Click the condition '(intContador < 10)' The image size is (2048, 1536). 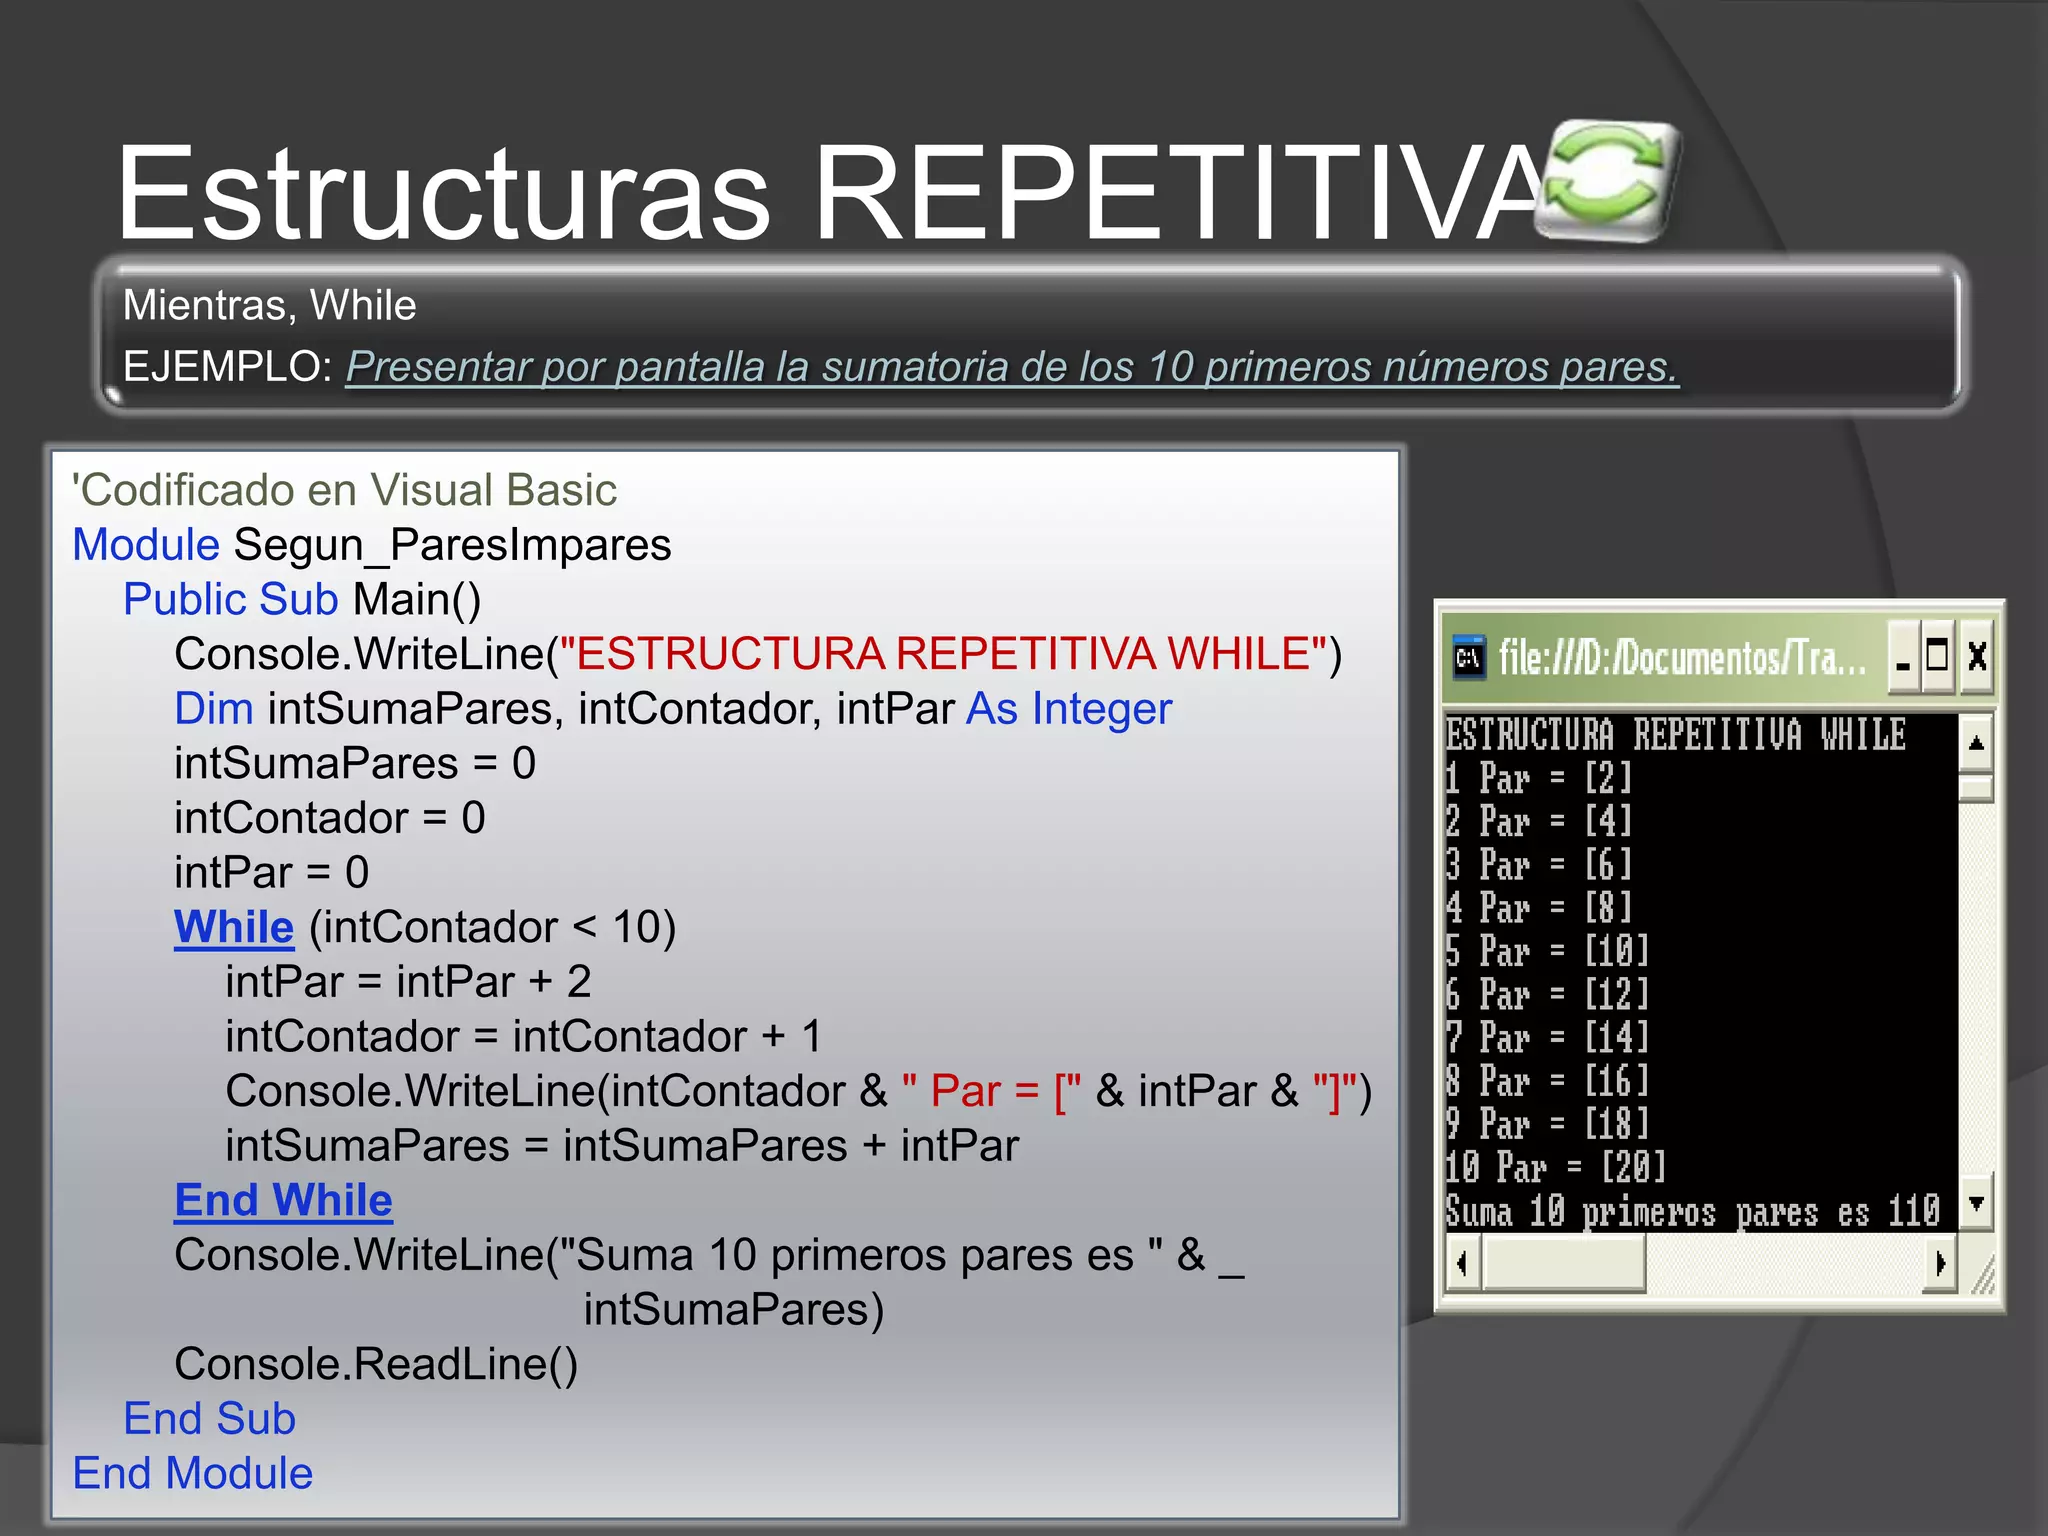(x=493, y=928)
